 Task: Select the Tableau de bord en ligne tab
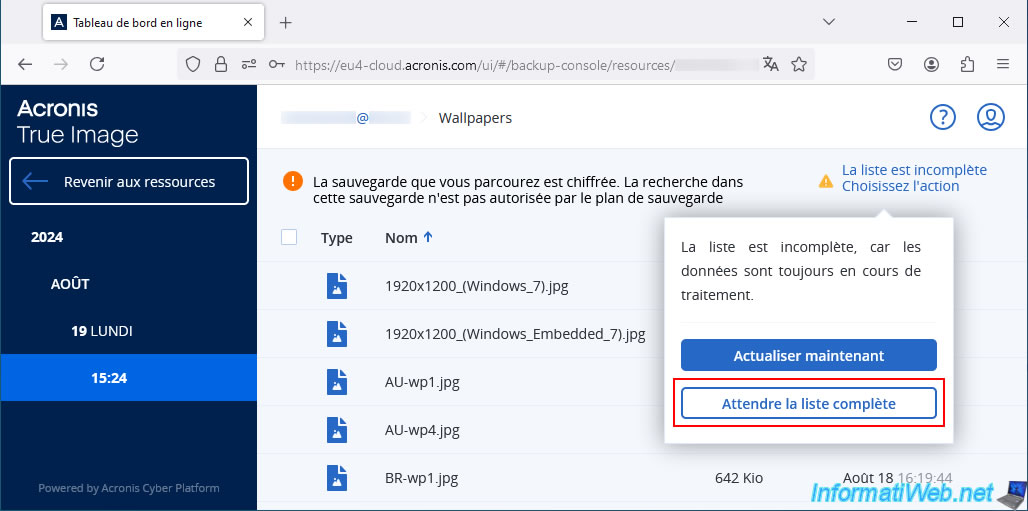(153, 23)
